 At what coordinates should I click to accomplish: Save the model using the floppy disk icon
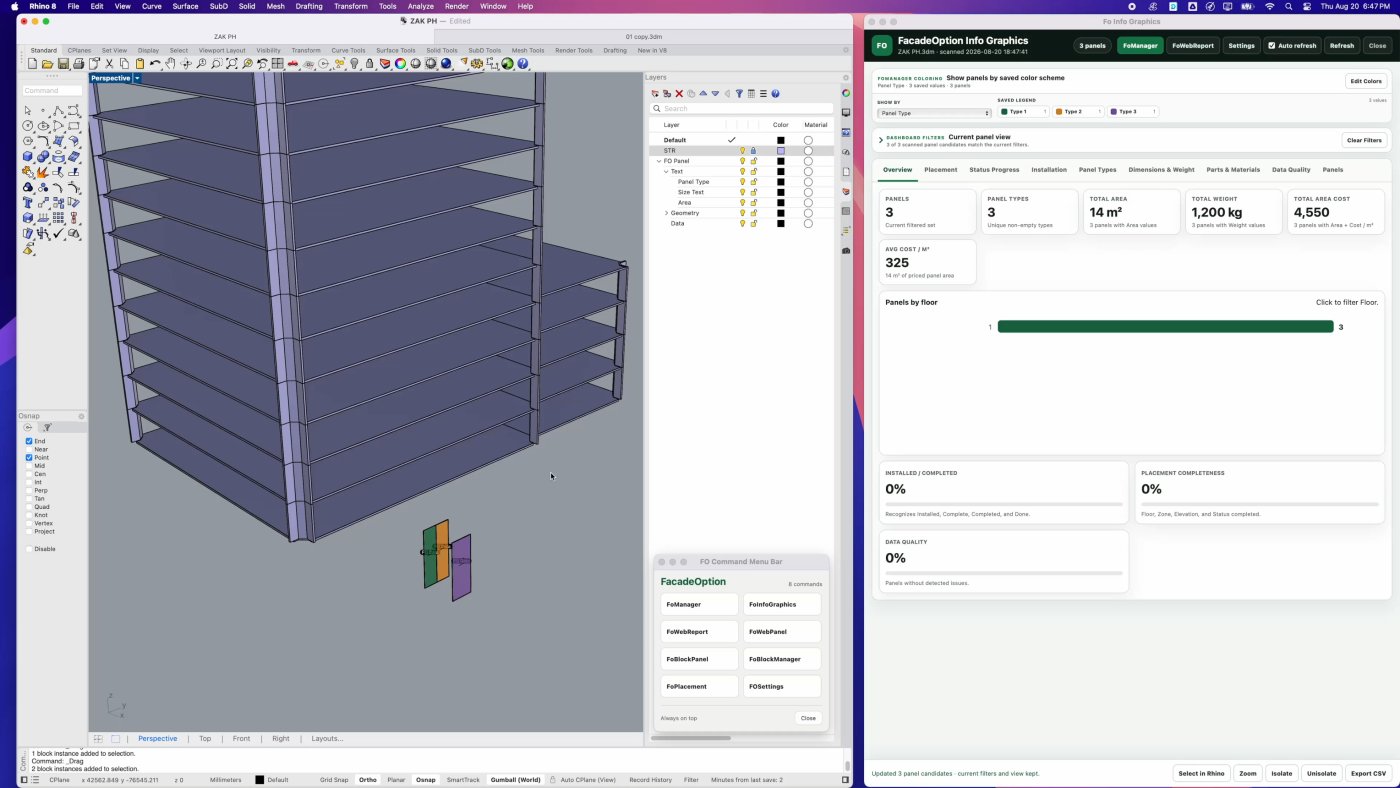tap(63, 64)
